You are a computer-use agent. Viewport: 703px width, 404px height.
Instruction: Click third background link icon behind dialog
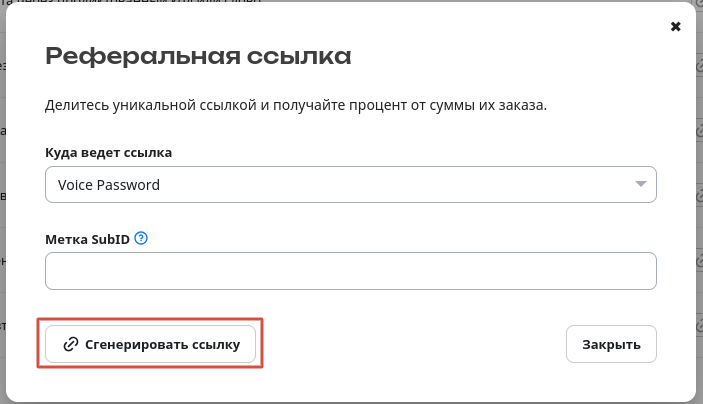tap(700, 196)
